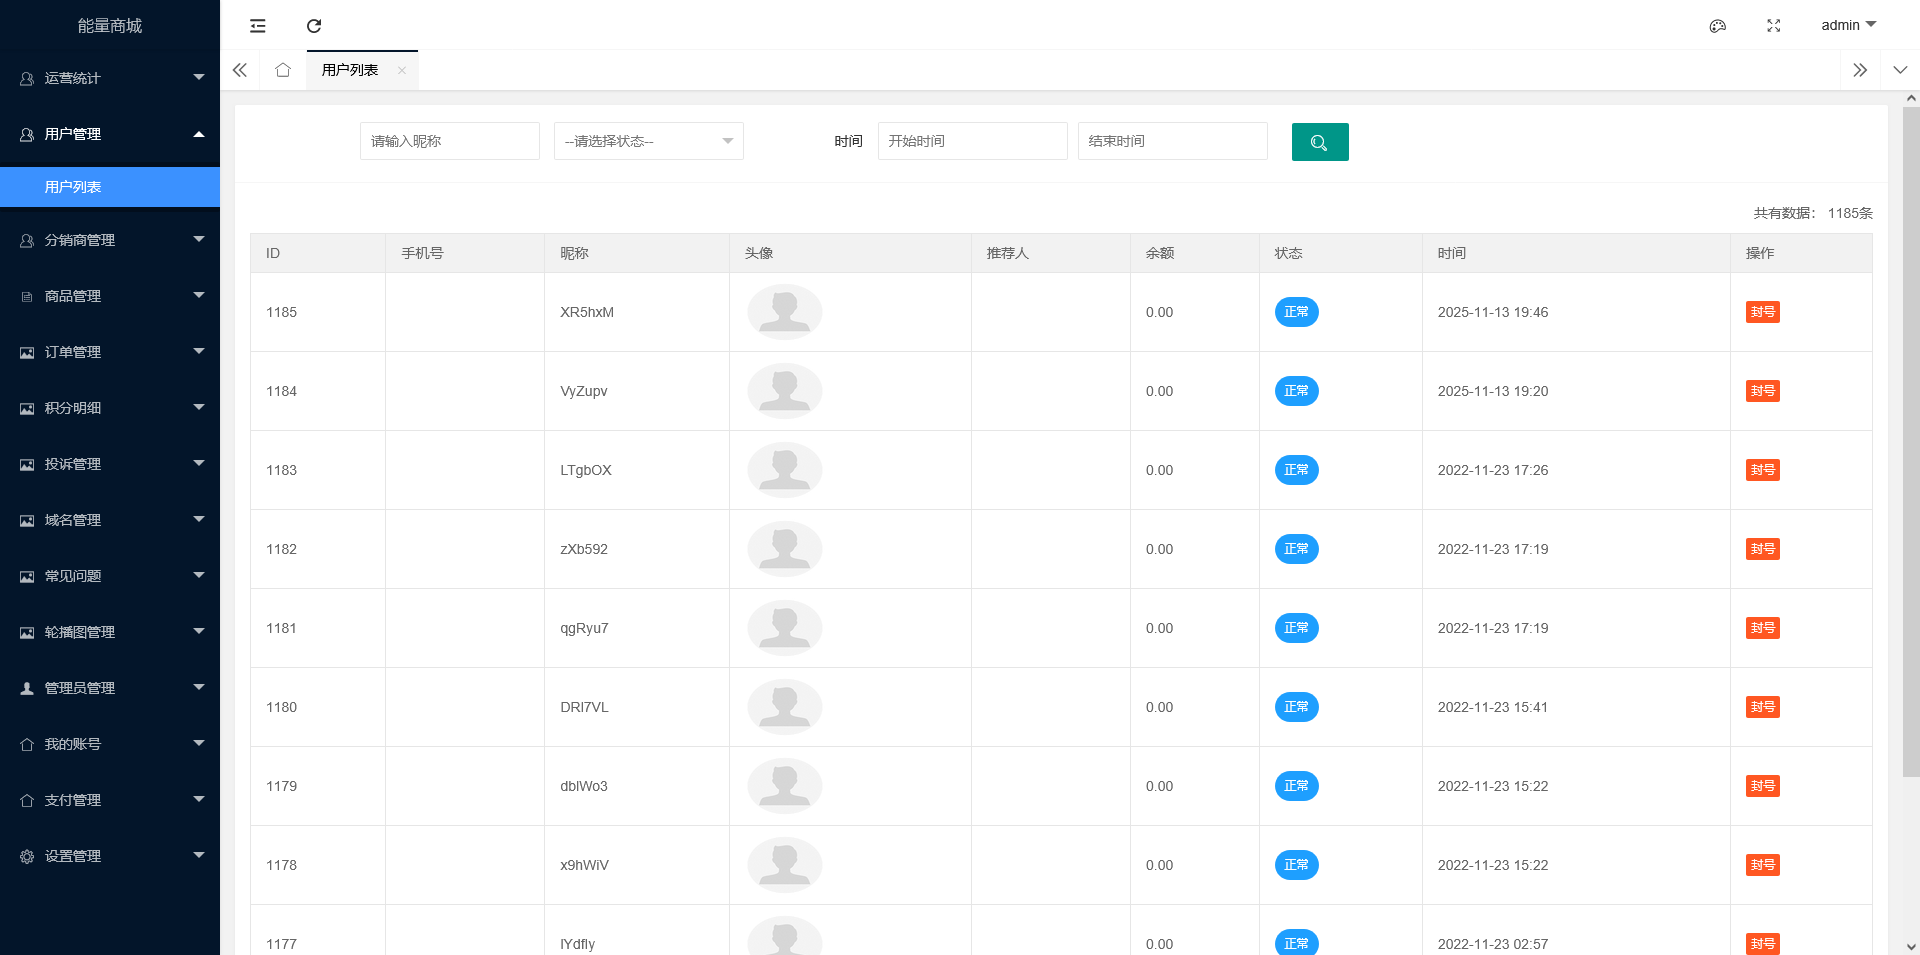Collapse the sidebar with the menu toggle icon
The image size is (1920, 955).
pyautogui.click(x=258, y=26)
